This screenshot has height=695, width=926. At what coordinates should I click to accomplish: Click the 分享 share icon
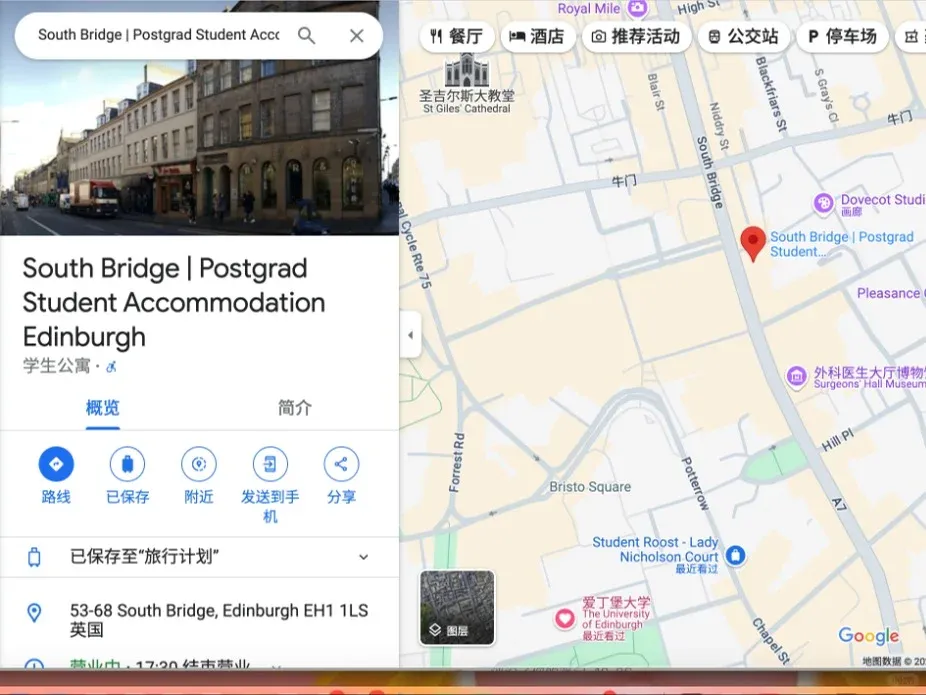coord(341,464)
